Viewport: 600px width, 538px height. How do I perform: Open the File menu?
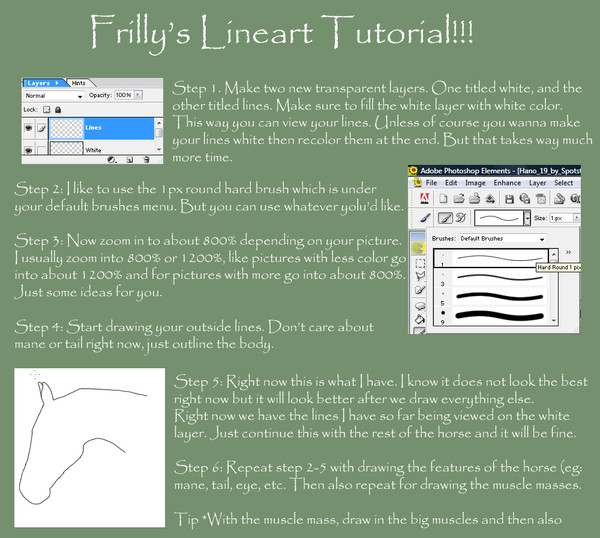pyautogui.click(x=431, y=183)
